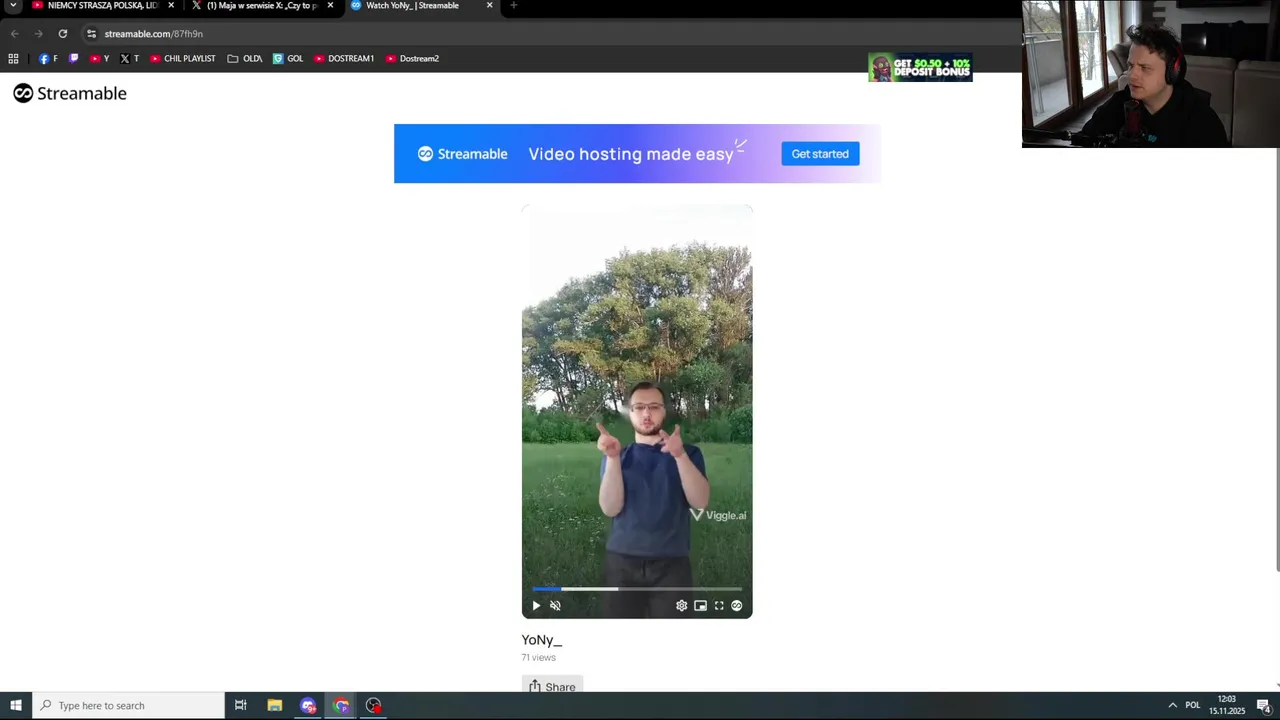Open the Facebook F bookmark
Screen dimensions: 1280x720
pos(48,58)
